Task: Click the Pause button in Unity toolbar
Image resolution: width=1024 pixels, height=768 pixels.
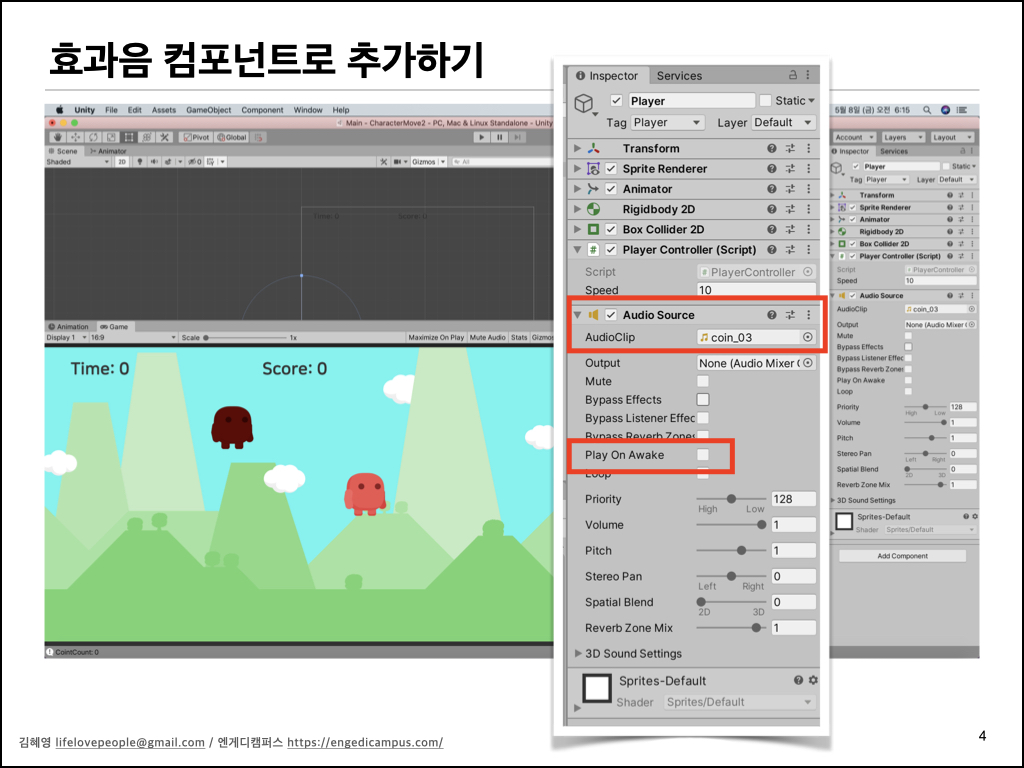Action: coord(499,137)
